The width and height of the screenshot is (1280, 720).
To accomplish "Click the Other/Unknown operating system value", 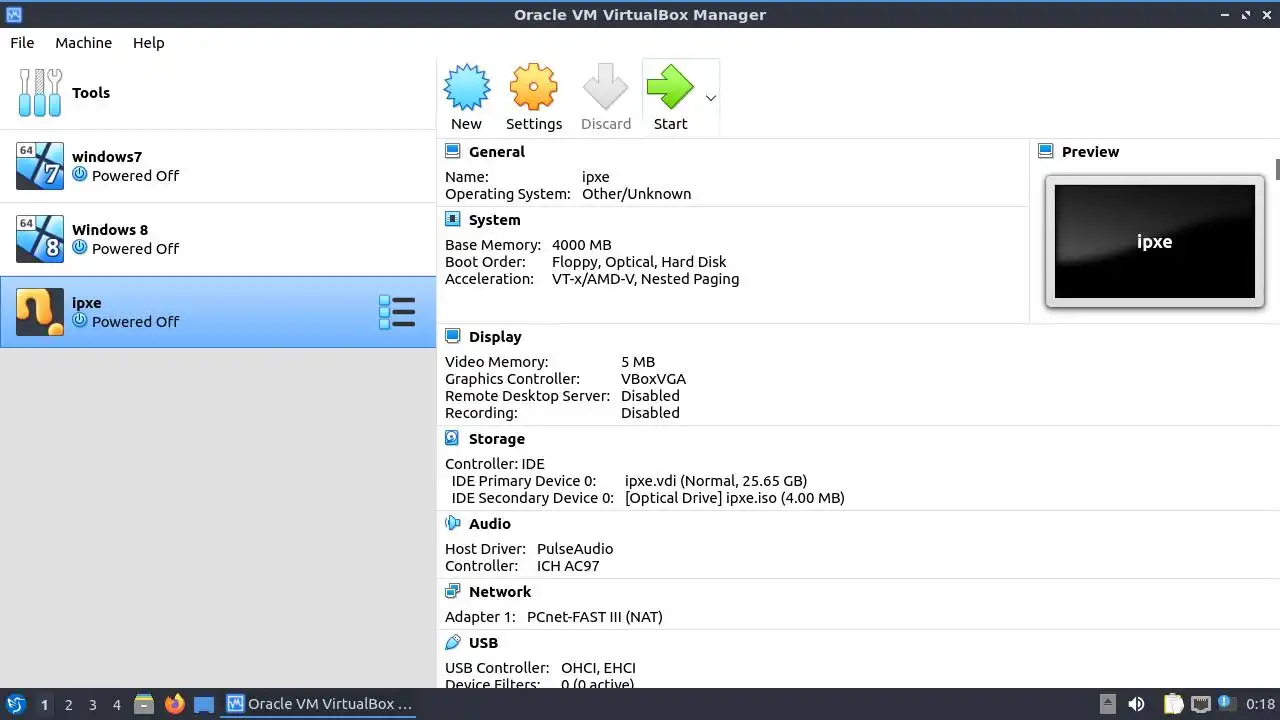I will tap(636, 194).
